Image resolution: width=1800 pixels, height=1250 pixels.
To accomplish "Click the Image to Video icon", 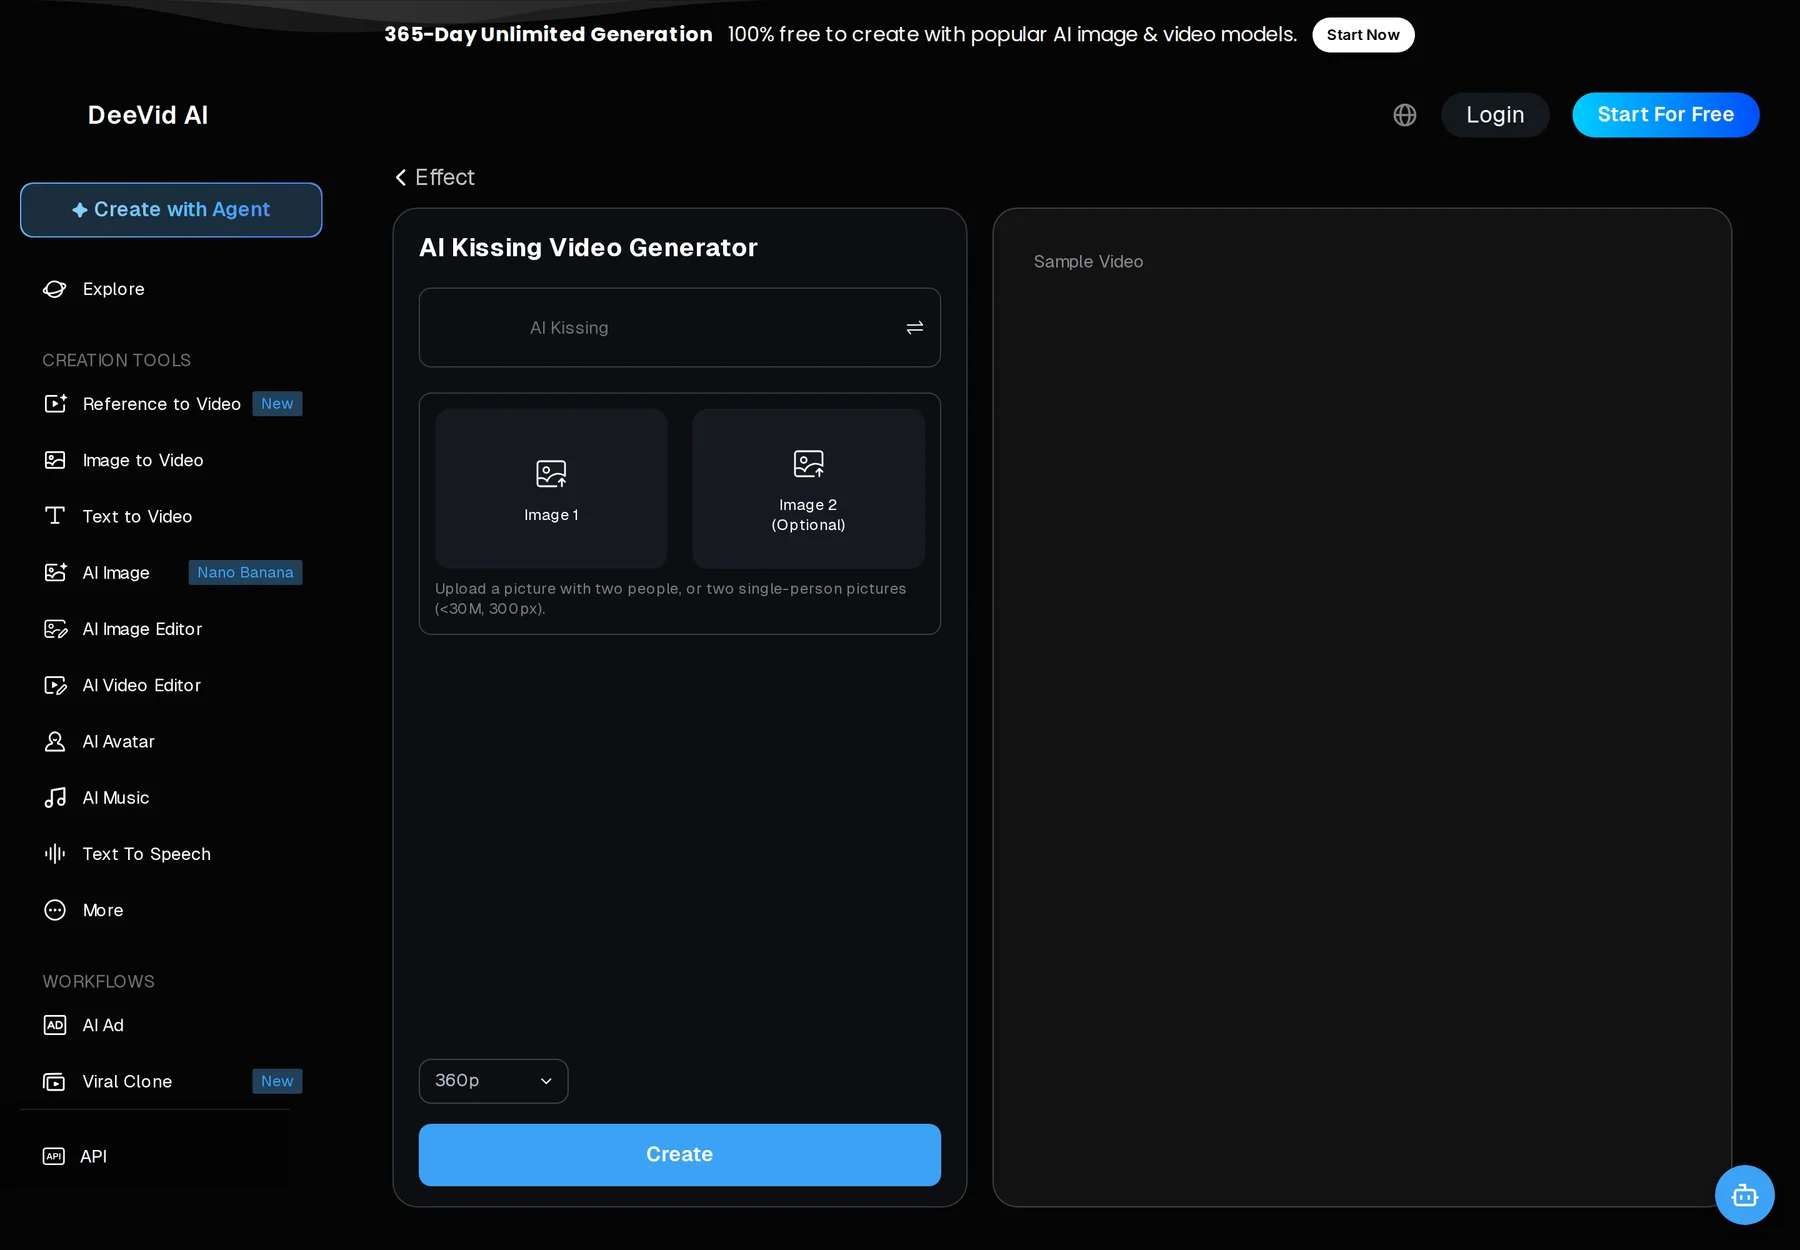I will coord(55,460).
